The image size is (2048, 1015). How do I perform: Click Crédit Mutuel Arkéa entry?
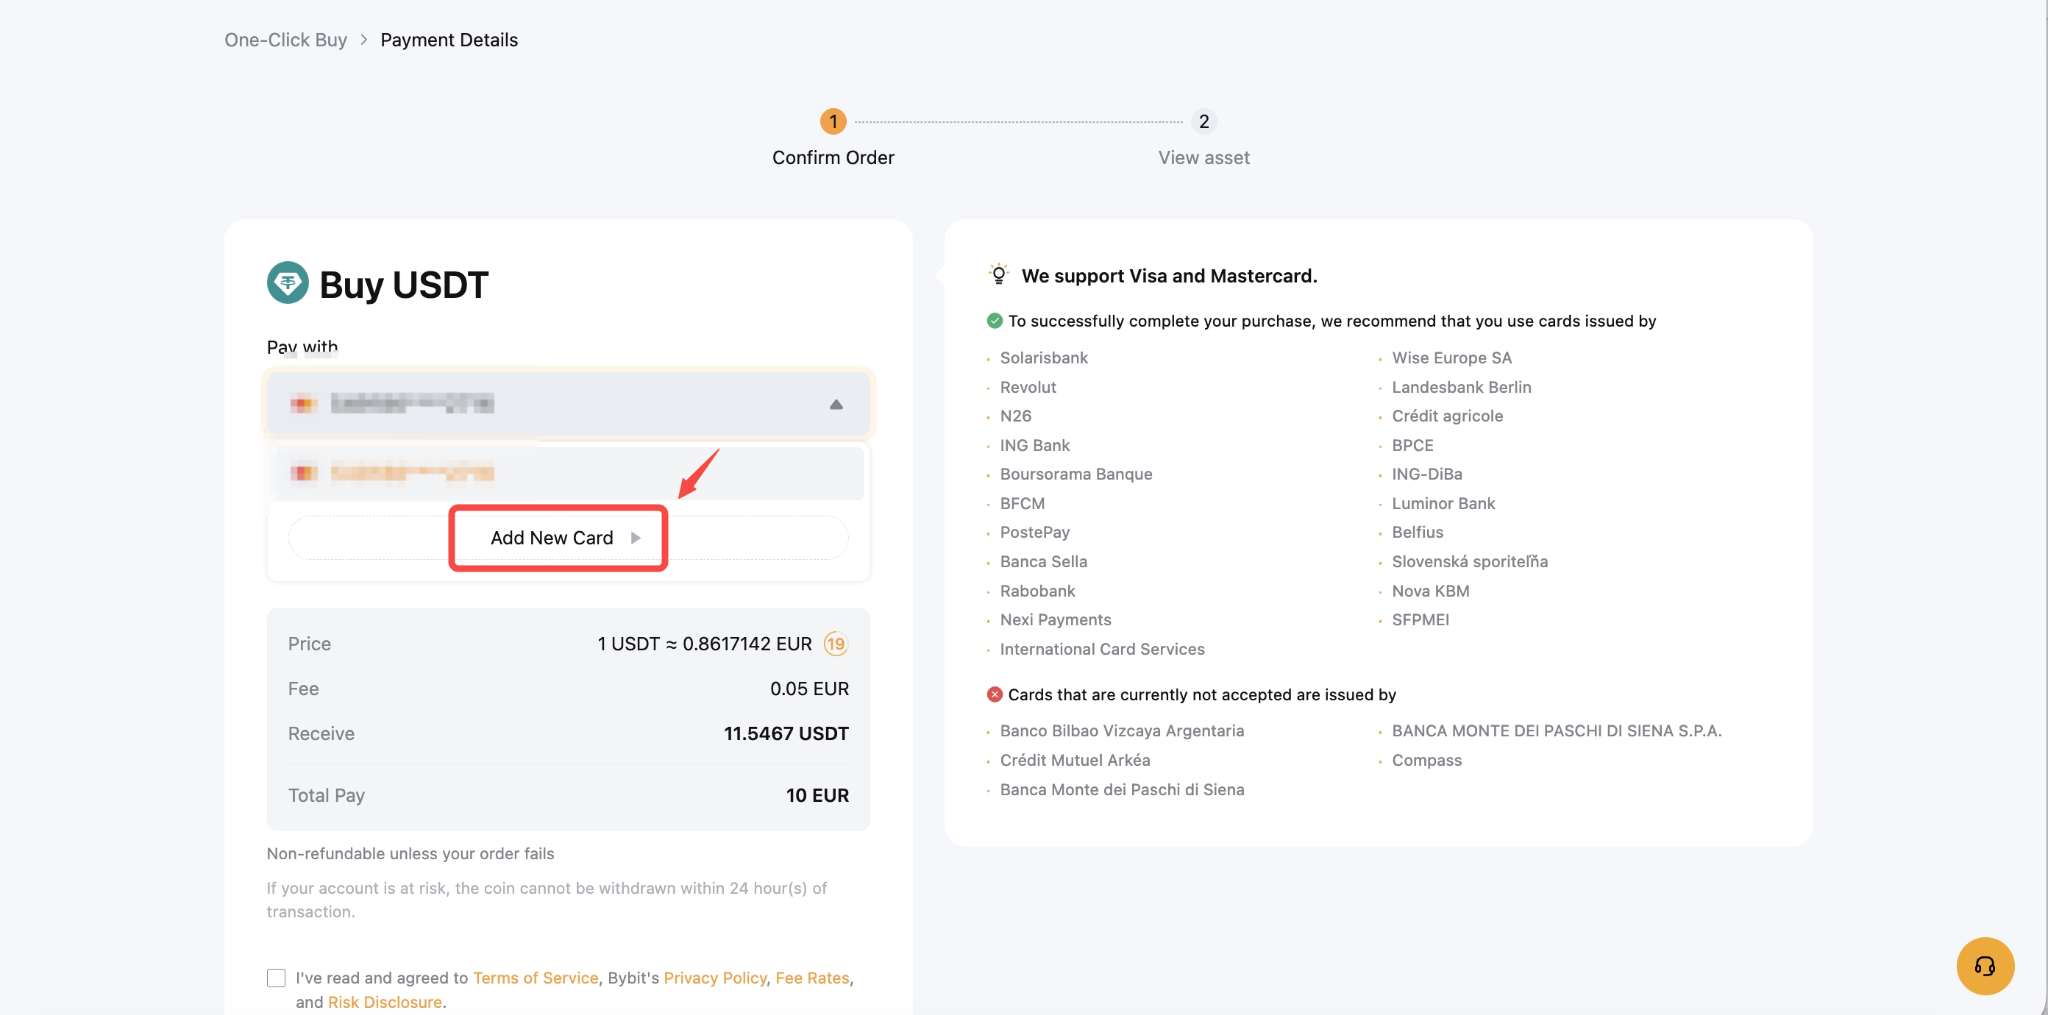tap(1075, 760)
